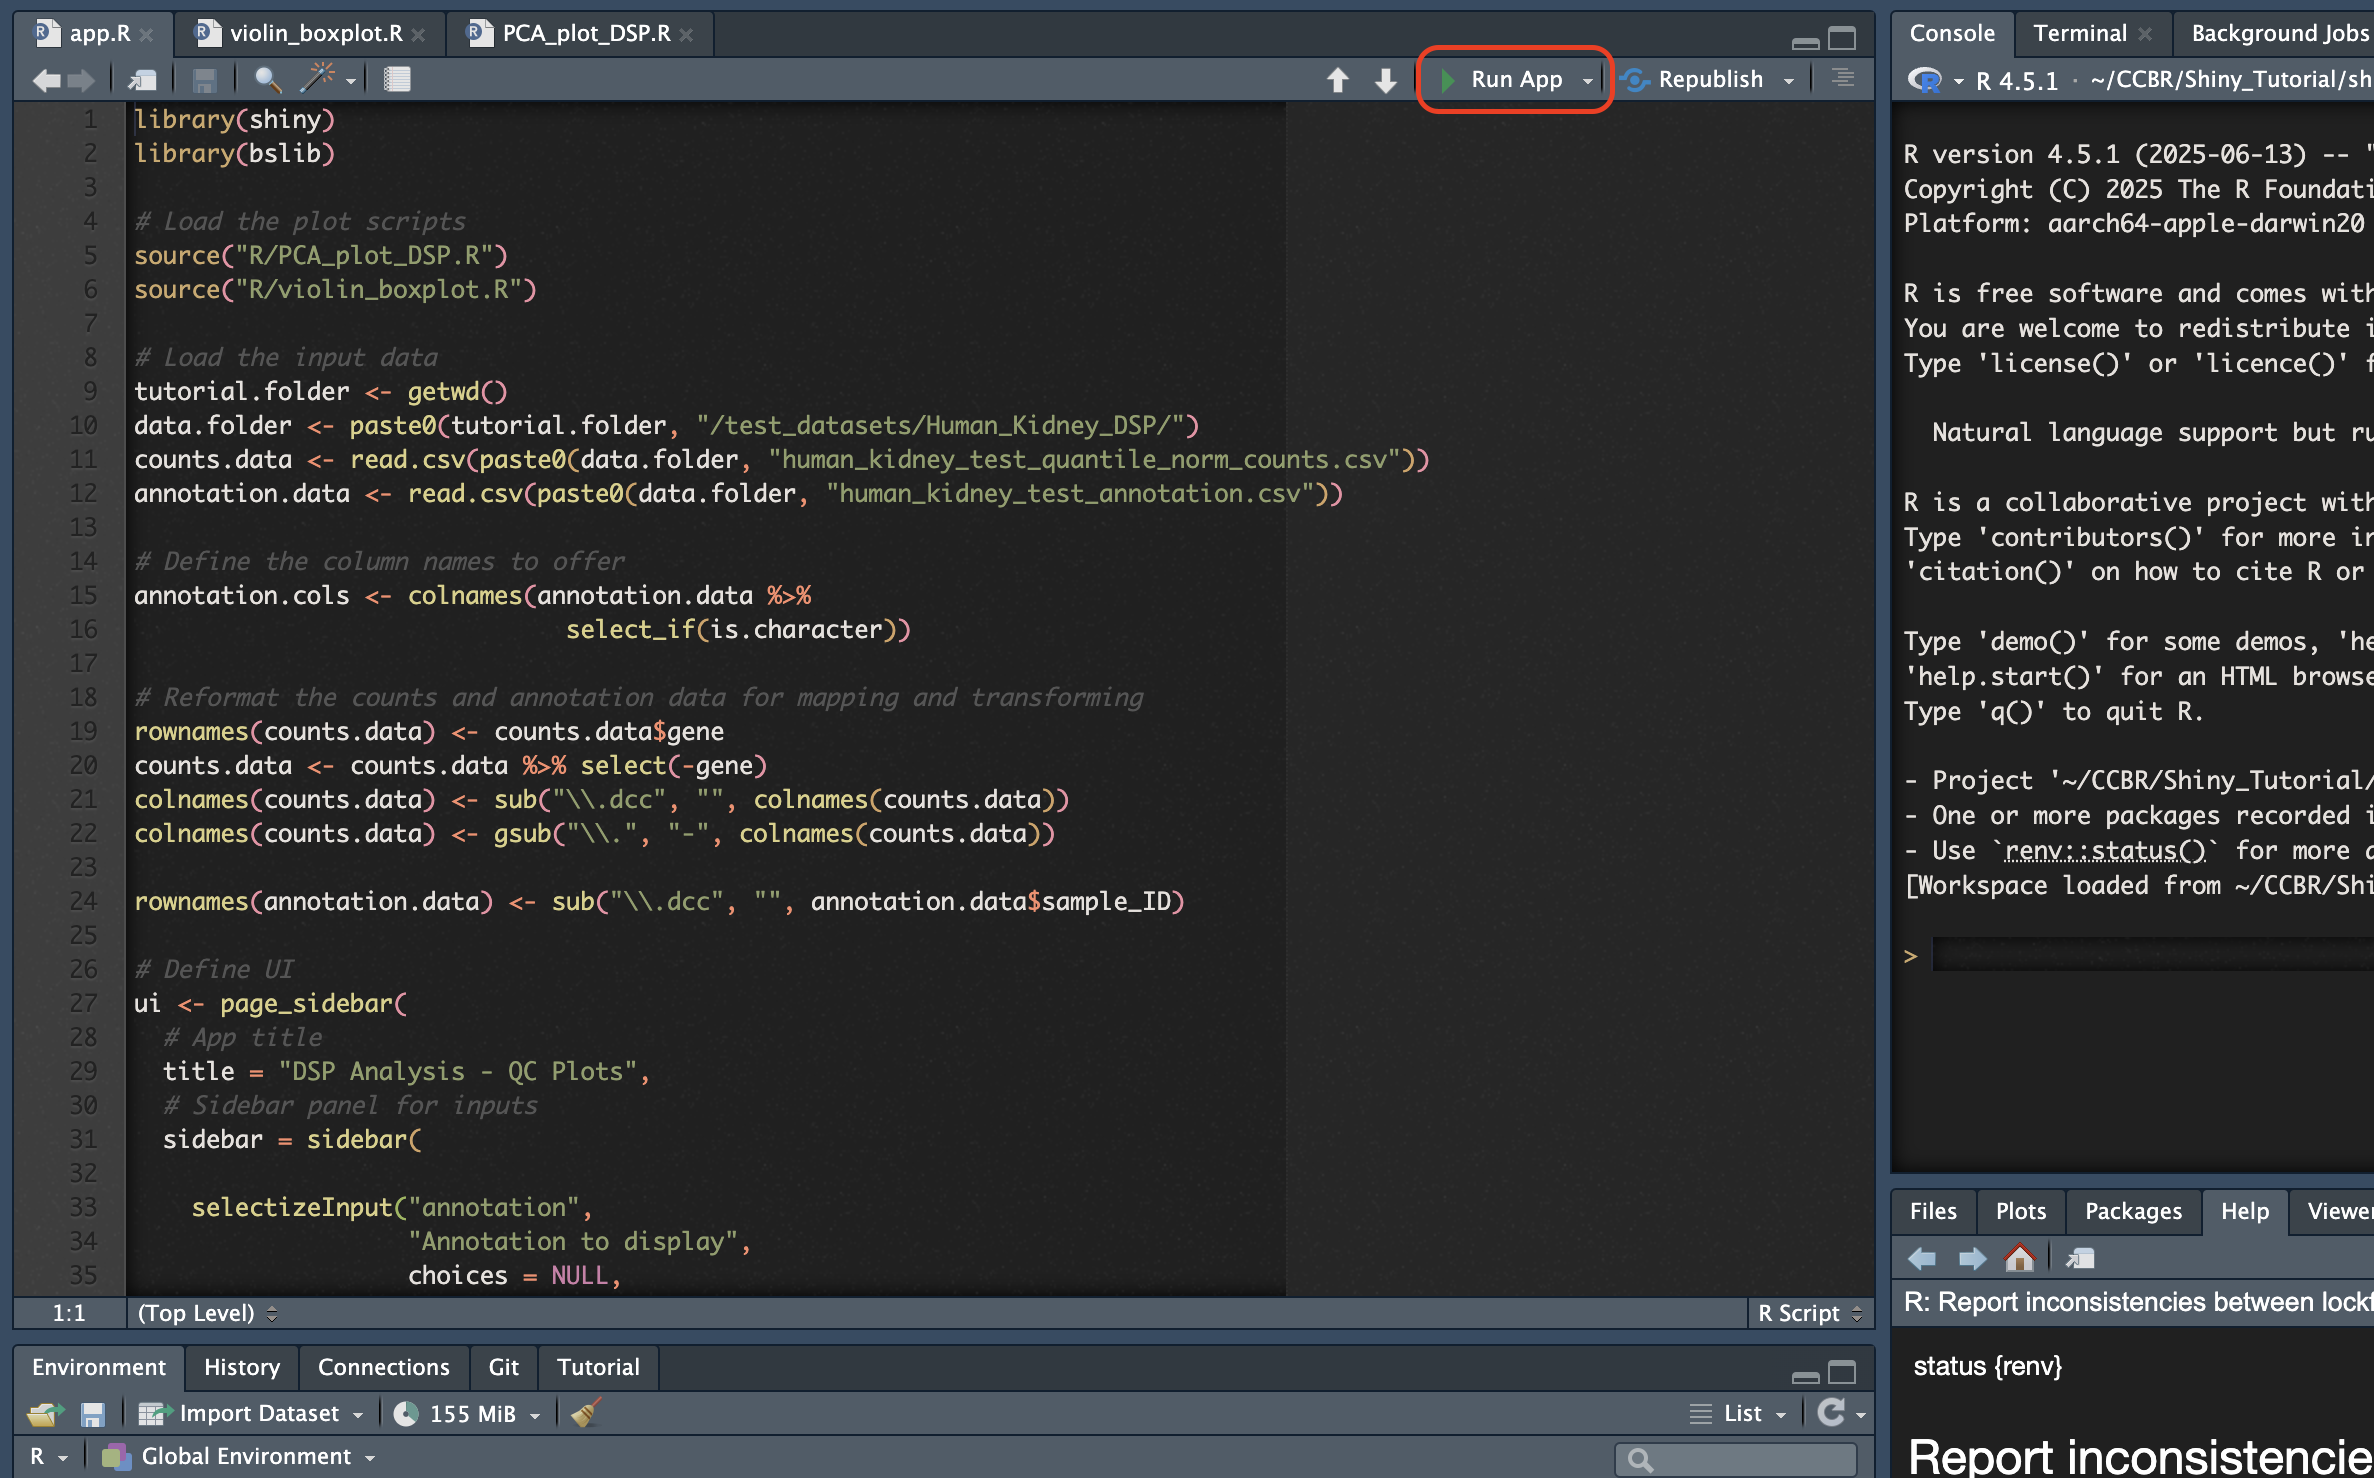Viewport: 2374px width, 1478px height.
Task: Open the Terminal tab
Action: coord(2079,33)
